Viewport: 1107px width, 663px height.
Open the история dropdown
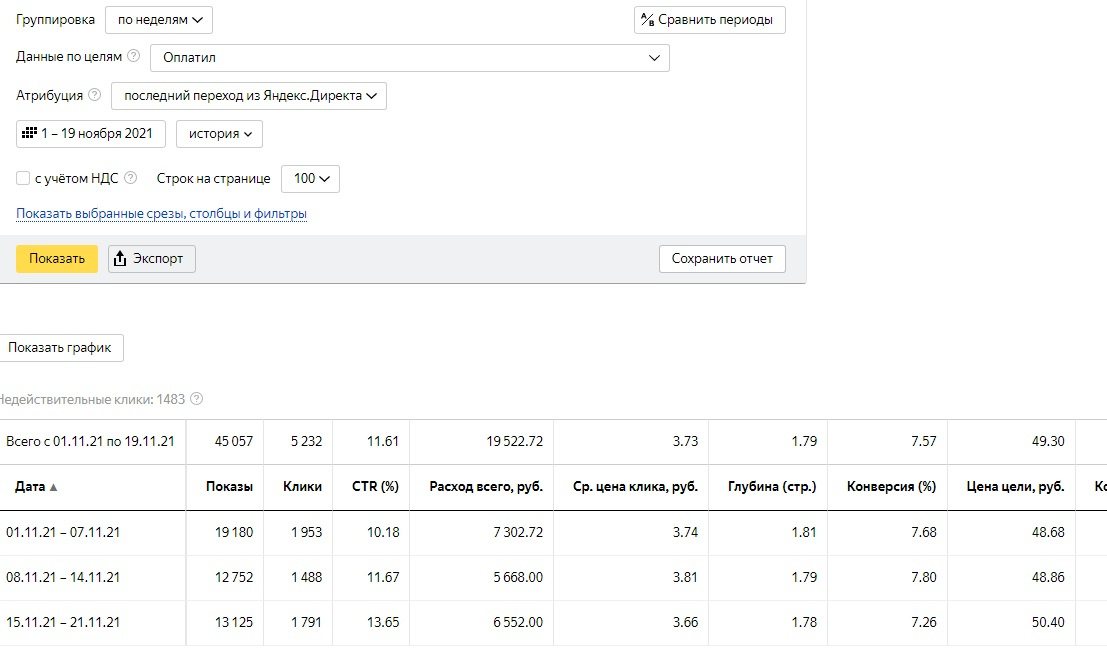219,133
